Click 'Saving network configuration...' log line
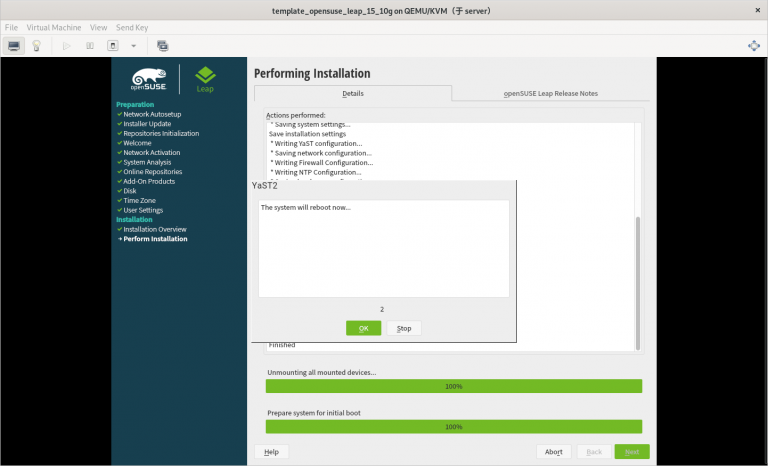Image resolution: width=768 pixels, height=466 pixels. [x=323, y=153]
